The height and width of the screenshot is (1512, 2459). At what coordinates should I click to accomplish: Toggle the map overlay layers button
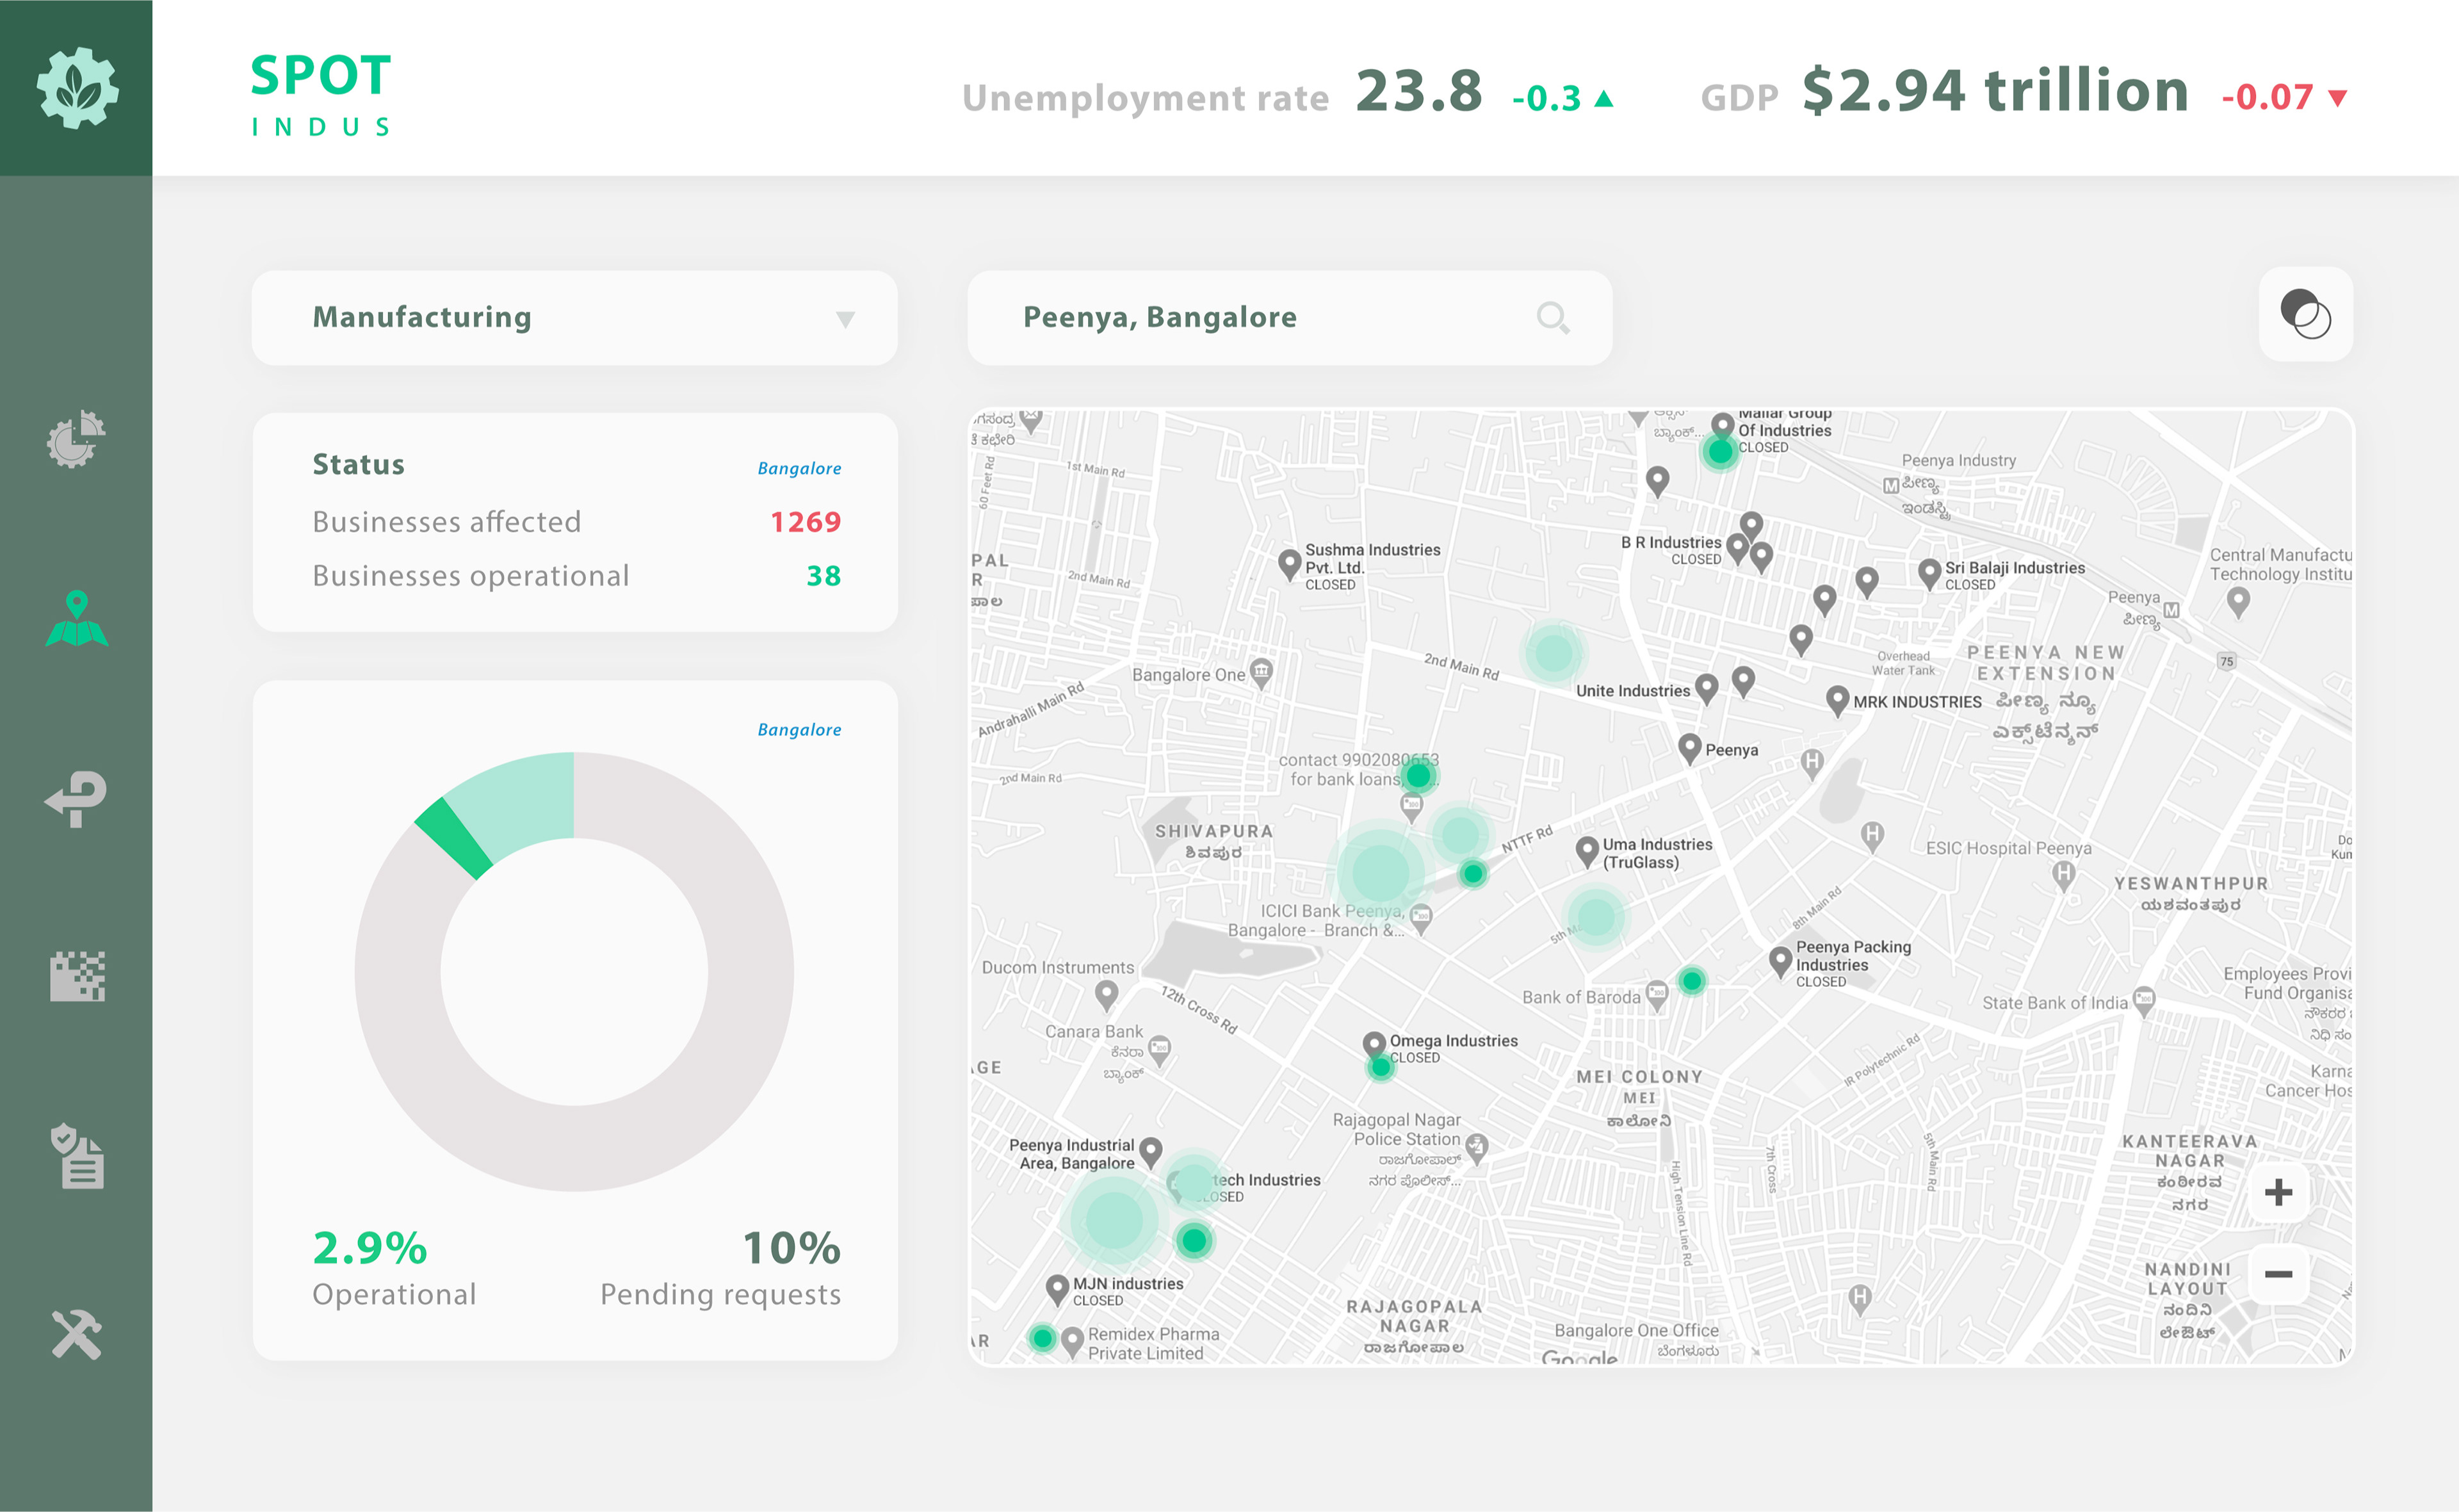point(2305,314)
